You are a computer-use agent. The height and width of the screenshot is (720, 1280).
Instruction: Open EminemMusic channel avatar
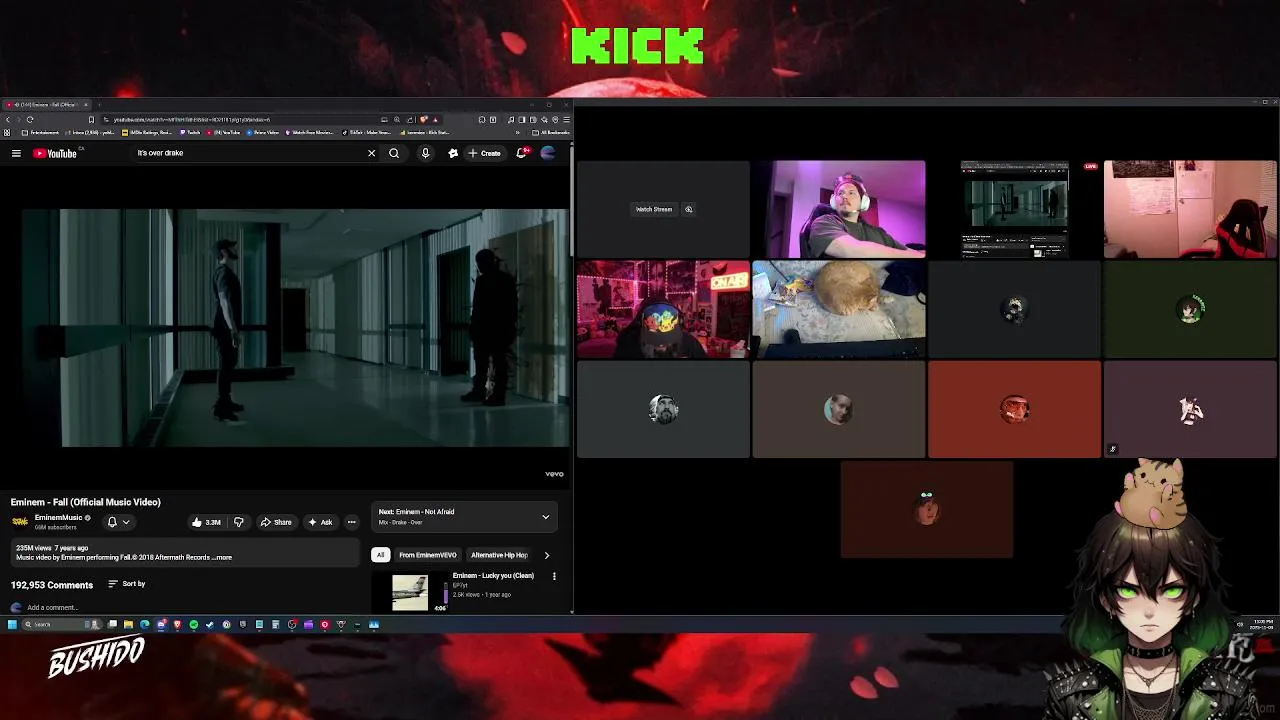pos(20,521)
